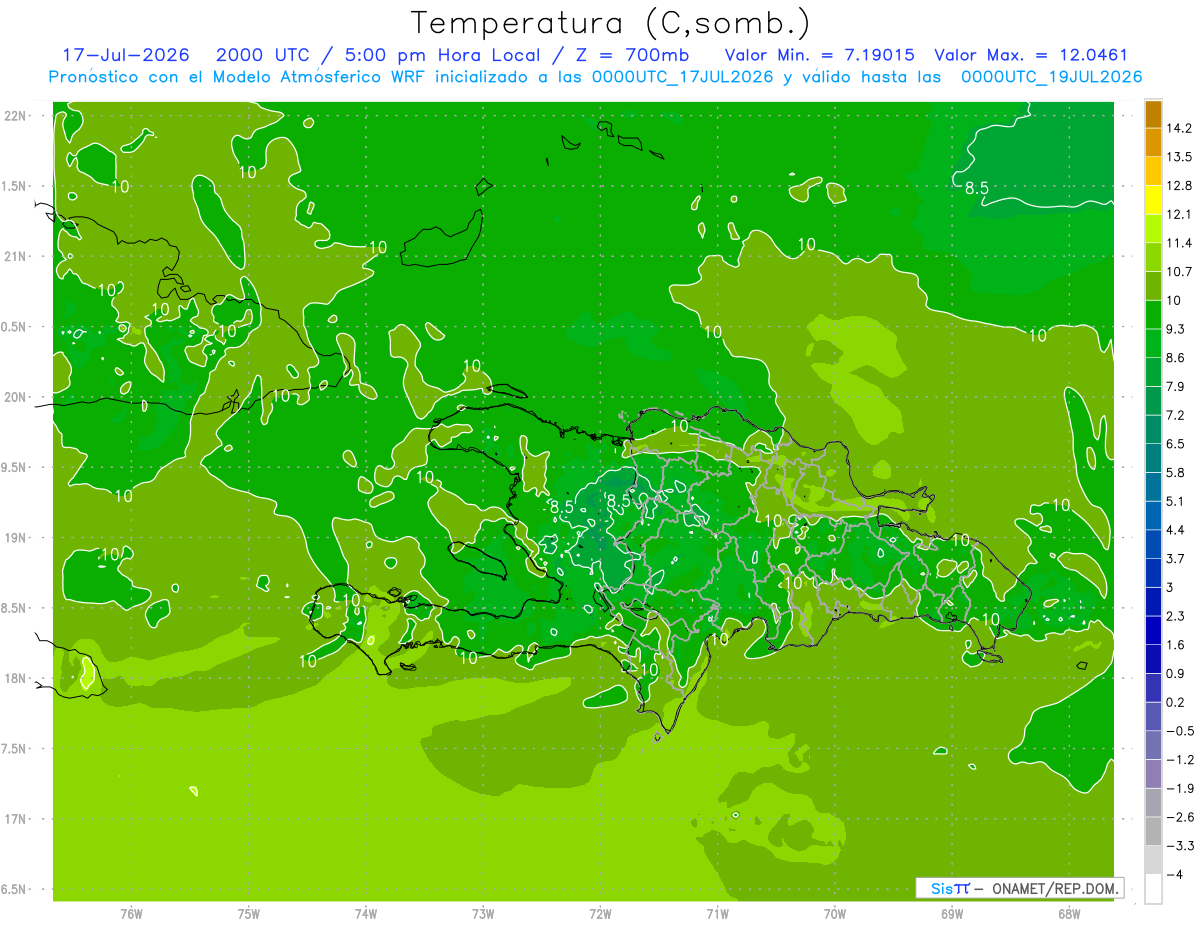Click the 3.7 color scale label

click(x=1176, y=558)
